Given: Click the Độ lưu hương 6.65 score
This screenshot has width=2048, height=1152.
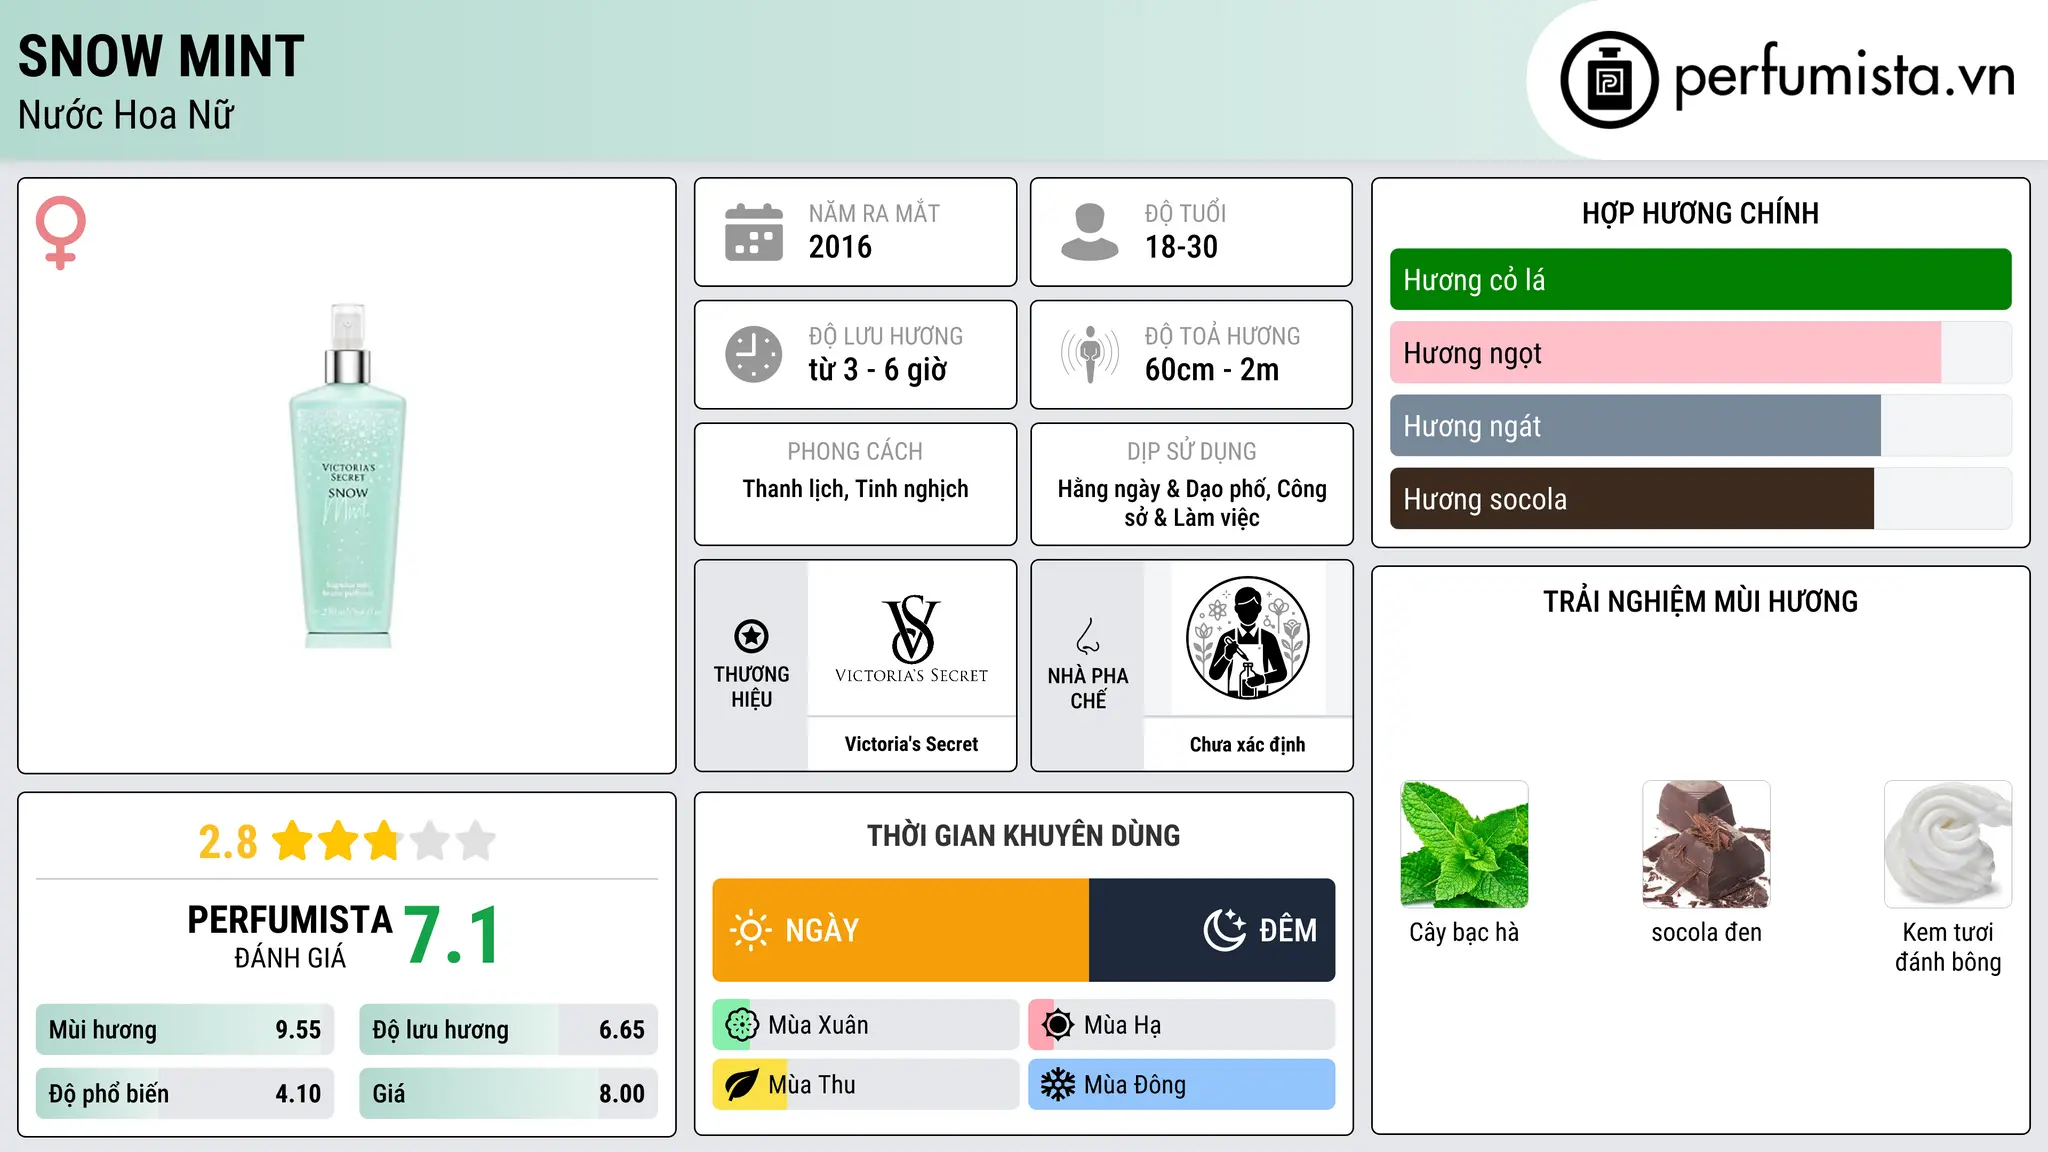Looking at the screenshot, I should (508, 1030).
